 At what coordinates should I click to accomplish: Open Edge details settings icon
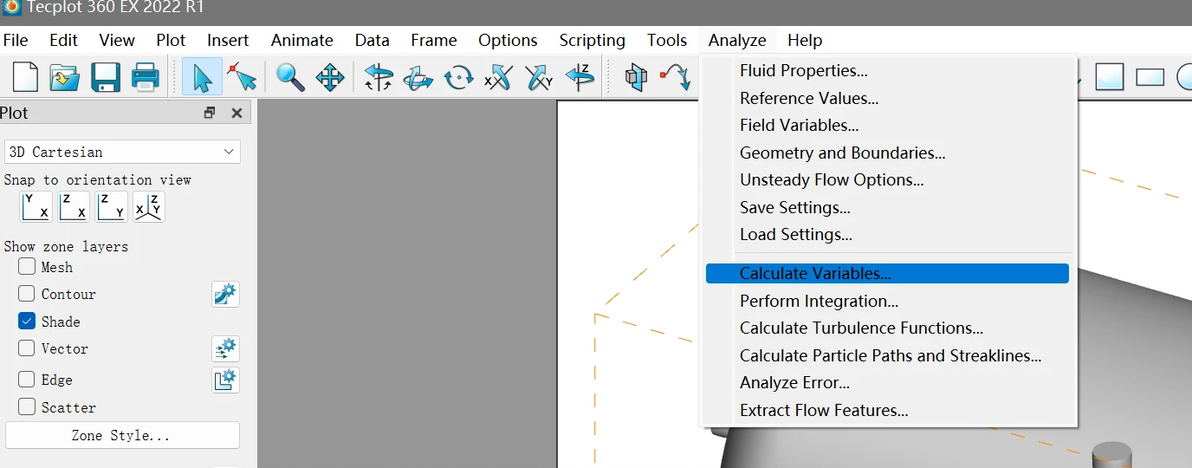(226, 380)
